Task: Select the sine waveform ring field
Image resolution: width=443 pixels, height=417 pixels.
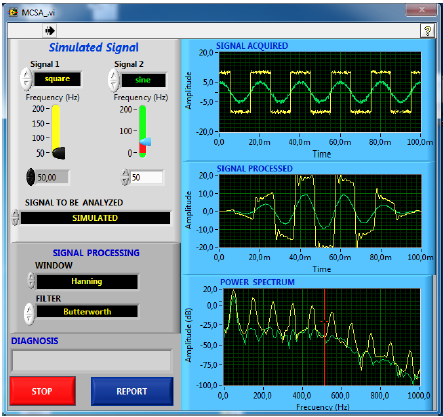Action: coord(143,80)
